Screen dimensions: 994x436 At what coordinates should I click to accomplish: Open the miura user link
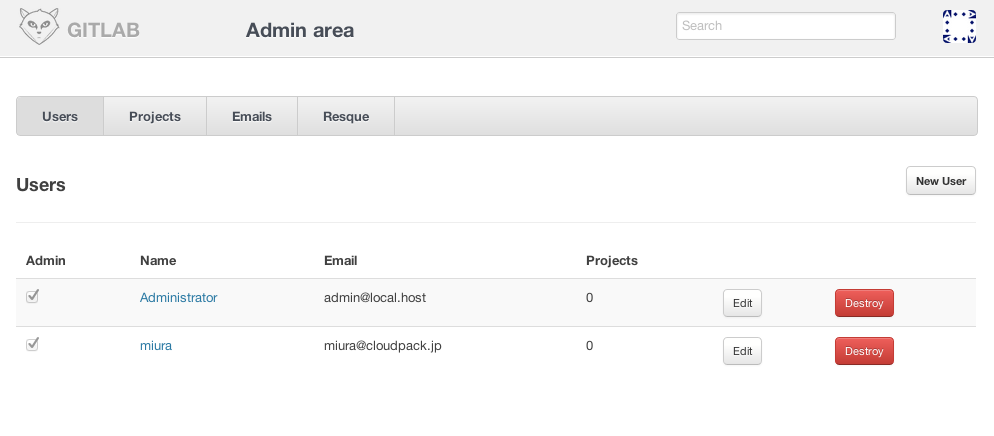156,346
